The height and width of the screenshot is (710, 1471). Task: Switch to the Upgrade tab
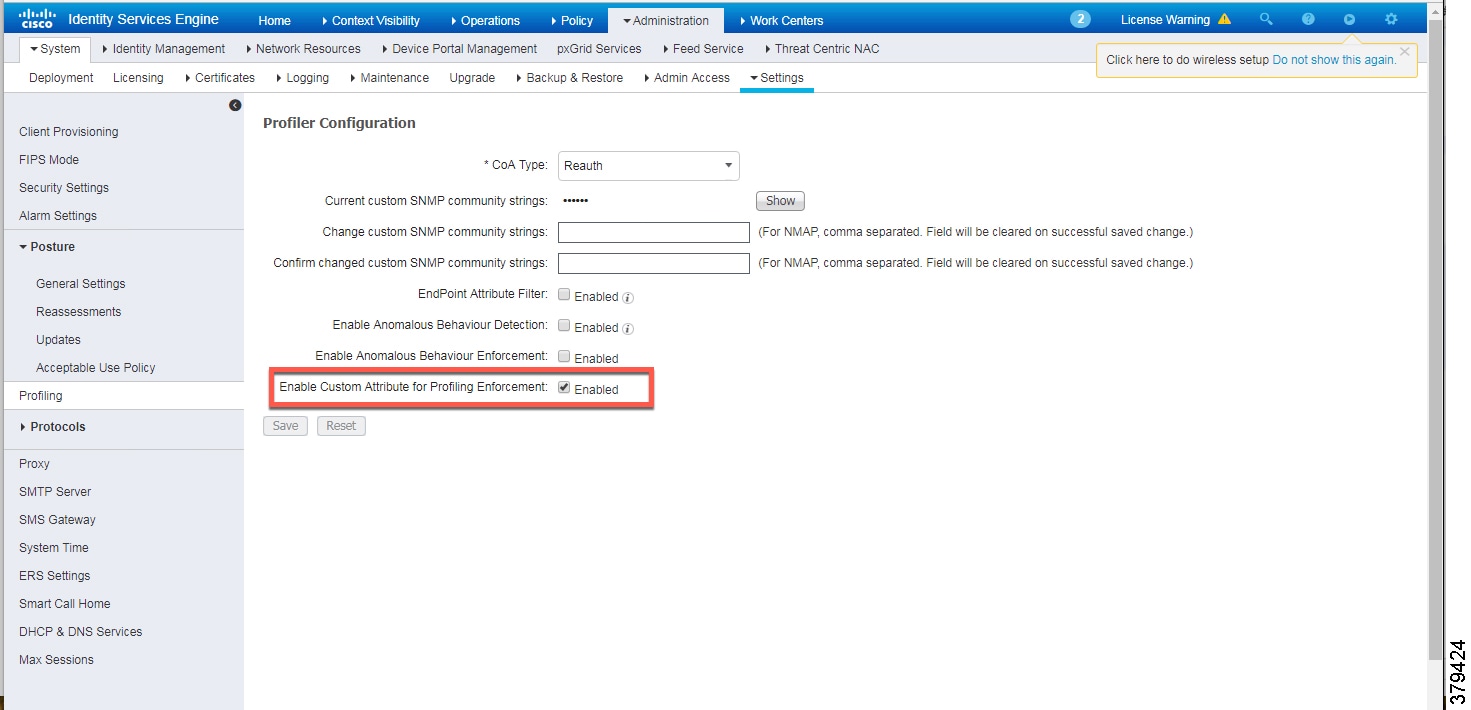(x=472, y=78)
